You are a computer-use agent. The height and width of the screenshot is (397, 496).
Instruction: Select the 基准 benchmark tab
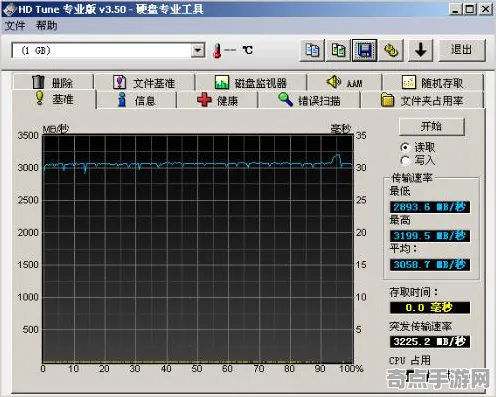point(55,99)
